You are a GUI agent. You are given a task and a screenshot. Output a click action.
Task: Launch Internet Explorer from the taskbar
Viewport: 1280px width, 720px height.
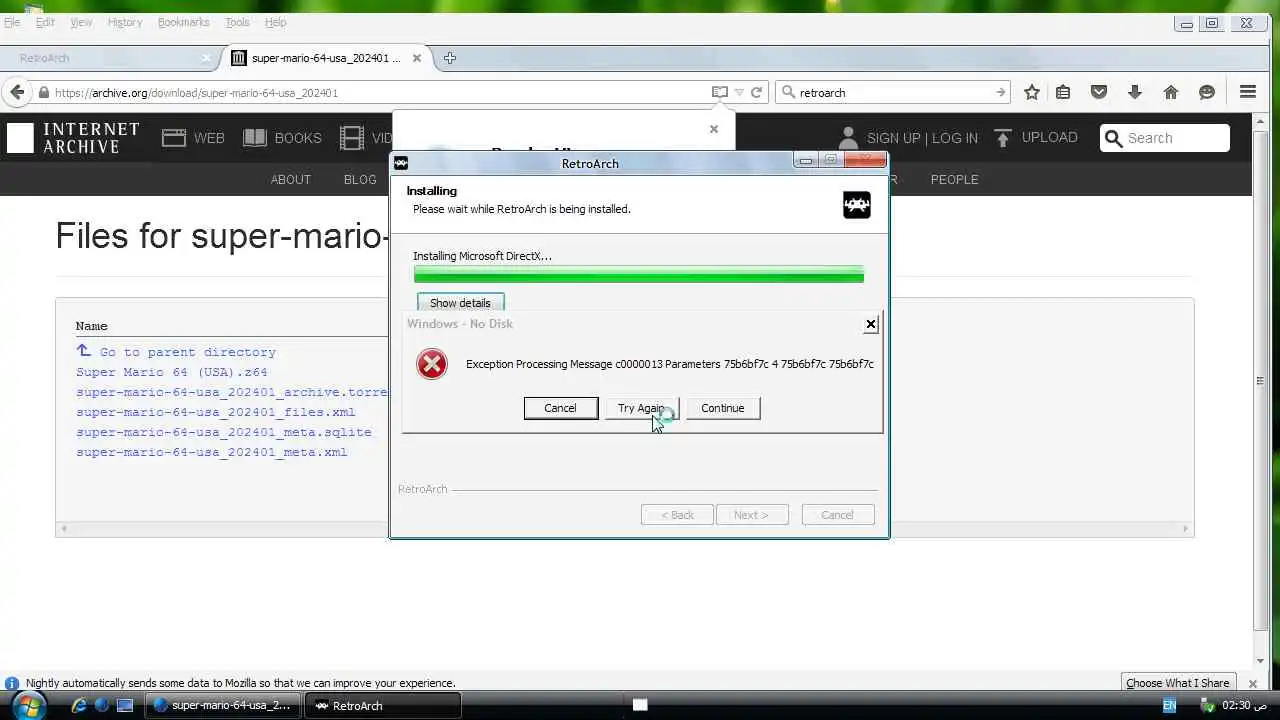tap(79, 705)
